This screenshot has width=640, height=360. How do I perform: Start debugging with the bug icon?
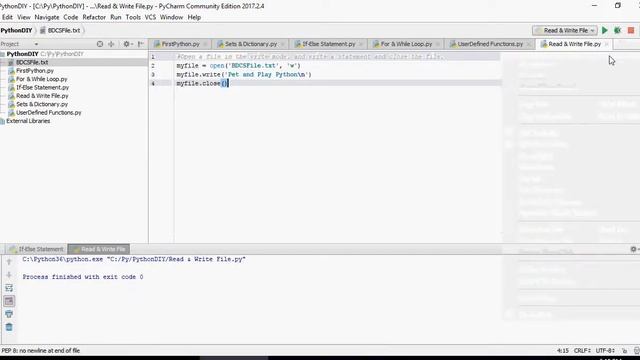coord(618,31)
